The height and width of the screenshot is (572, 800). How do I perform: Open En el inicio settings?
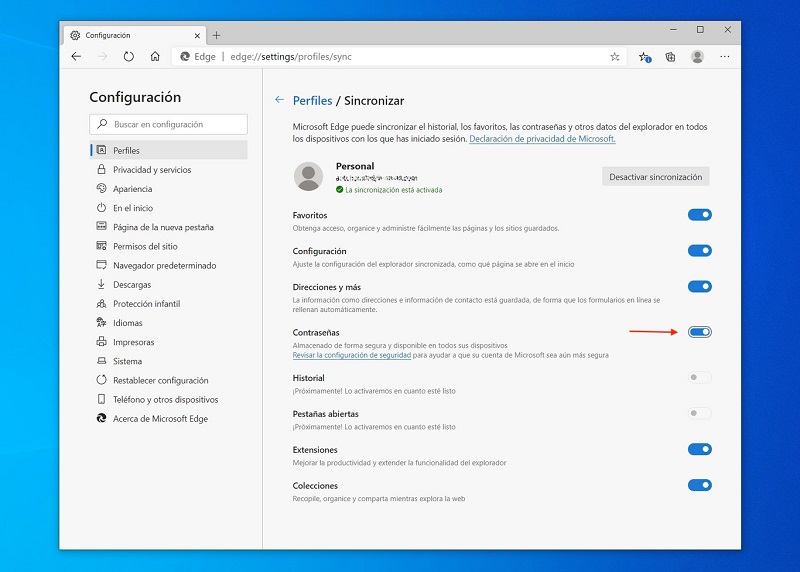pos(168,208)
